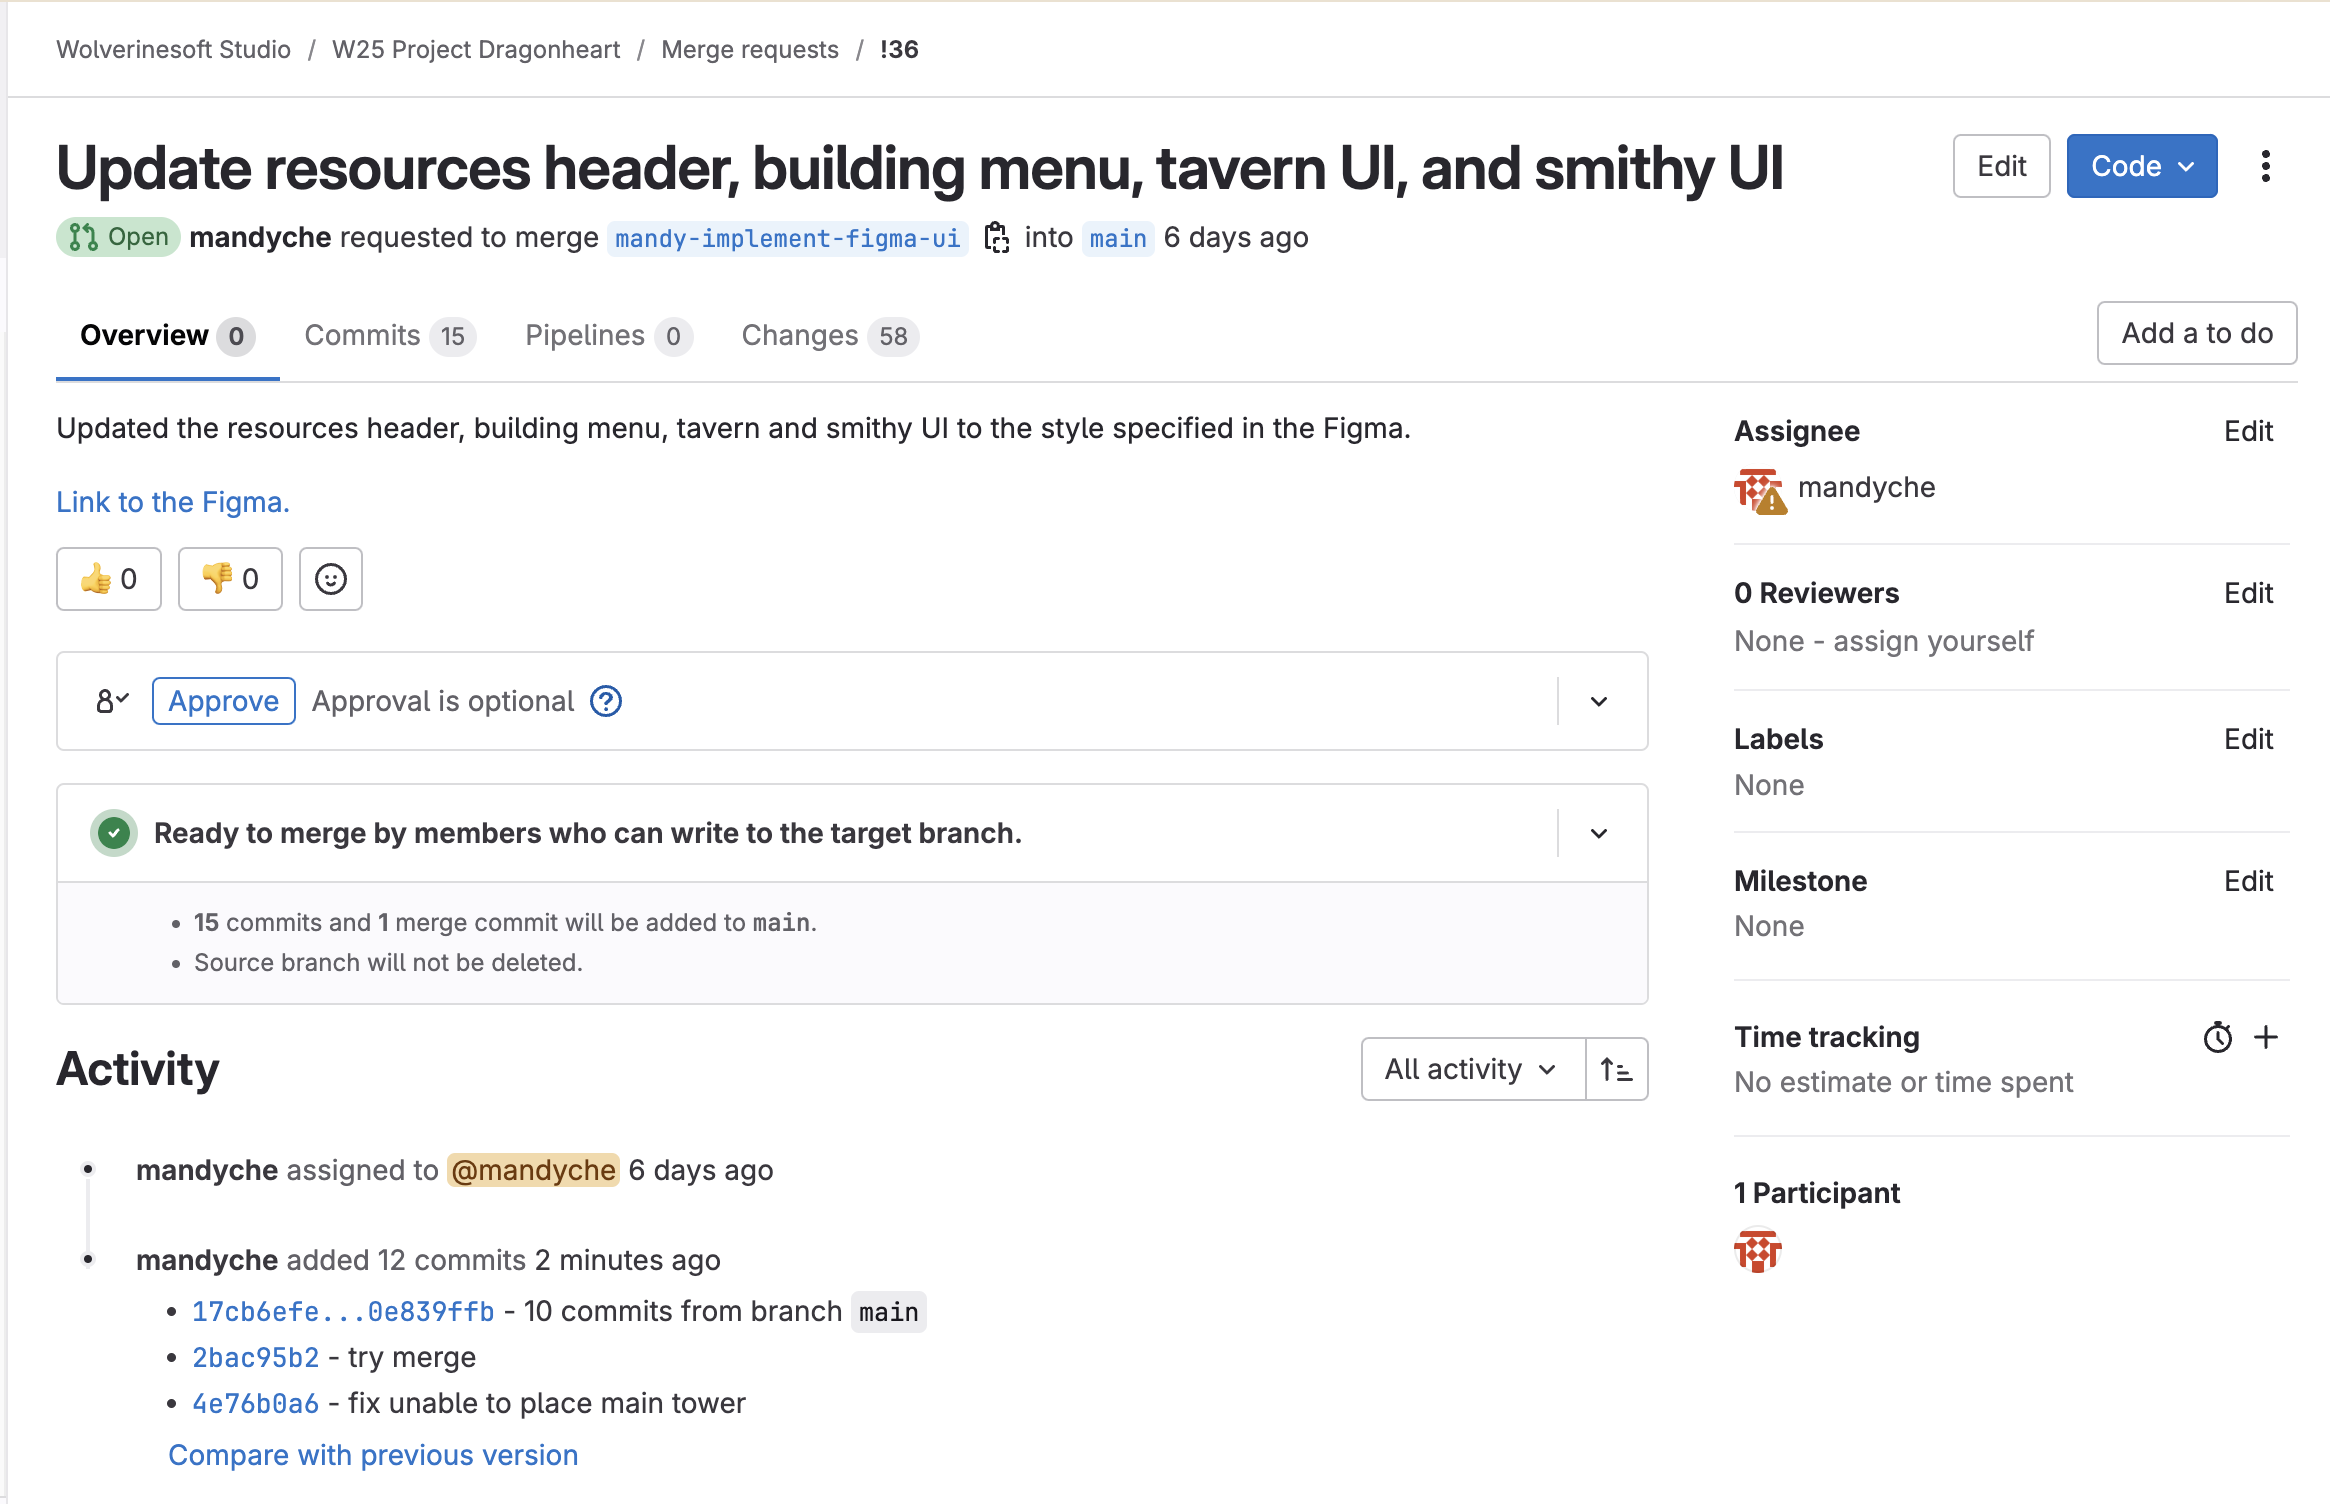2330x1504 pixels.
Task: Add time entry with plus icon
Action: click(x=2266, y=1038)
